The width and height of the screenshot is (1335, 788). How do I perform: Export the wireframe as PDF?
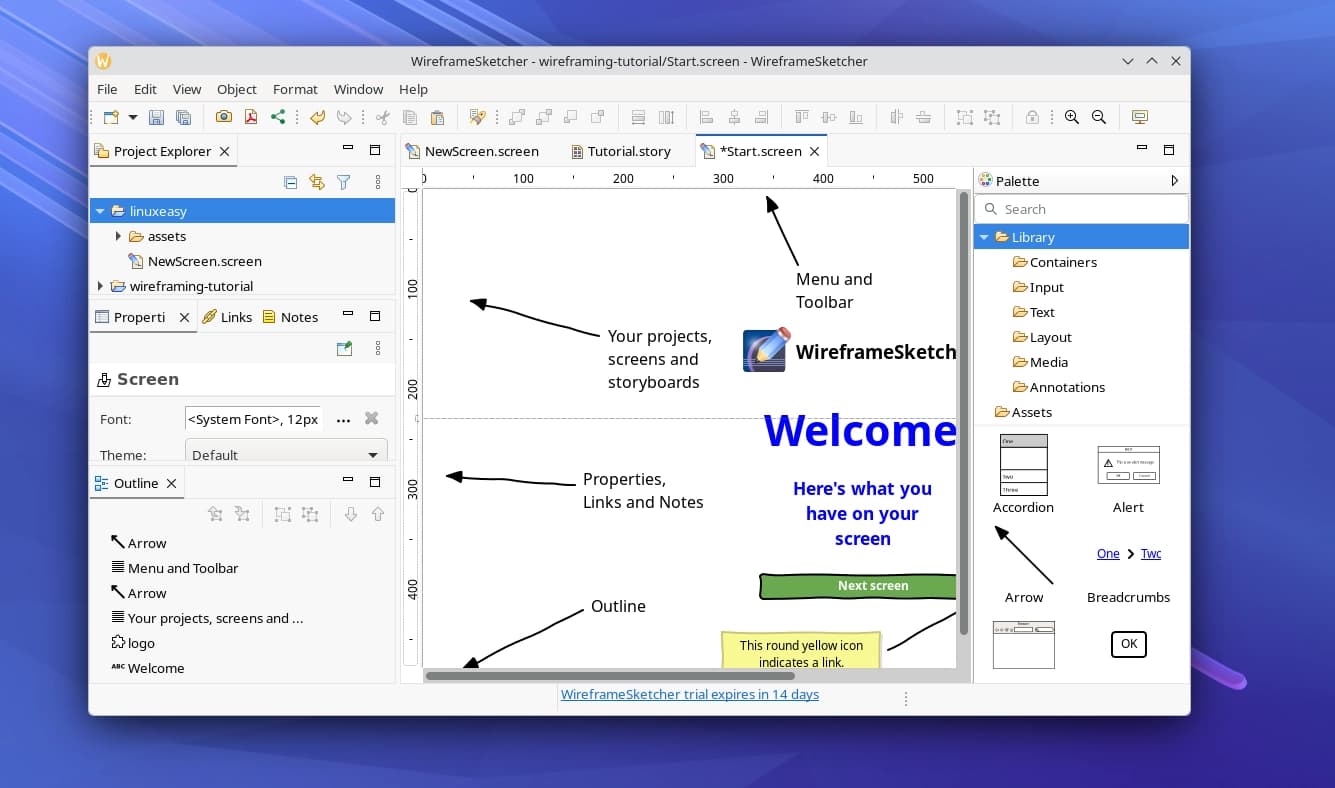251,117
